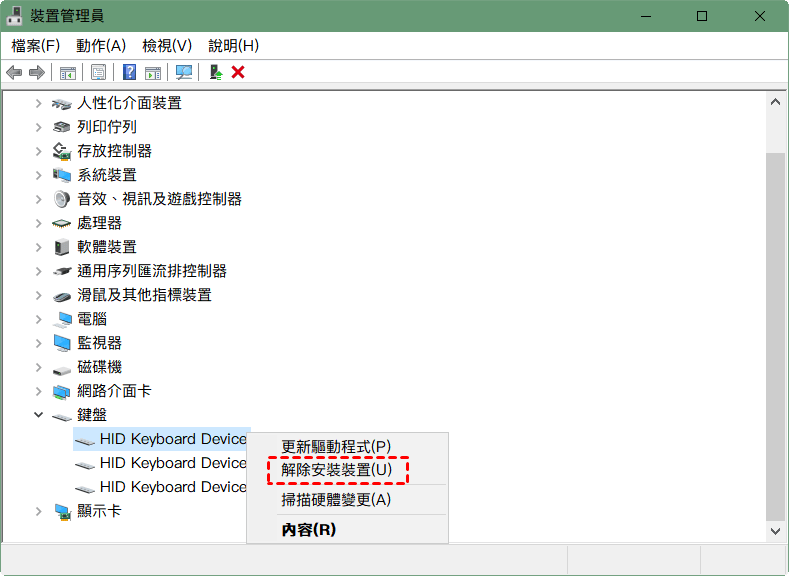Image resolution: width=789 pixels, height=576 pixels.
Task: Choose 更新驅動程式(P) from context menu
Action: (x=347, y=446)
